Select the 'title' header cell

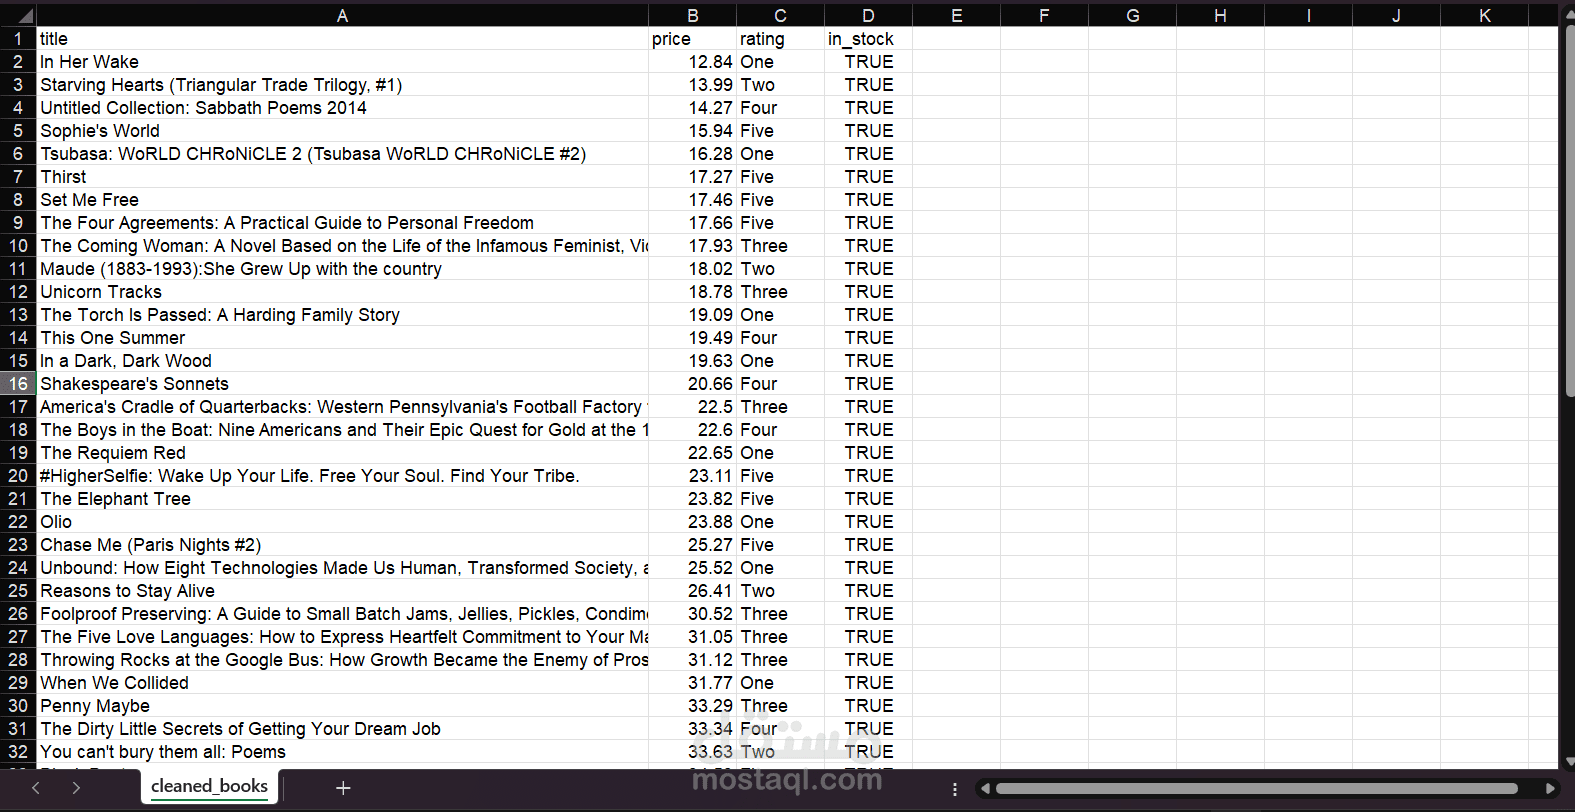[x=342, y=39]
